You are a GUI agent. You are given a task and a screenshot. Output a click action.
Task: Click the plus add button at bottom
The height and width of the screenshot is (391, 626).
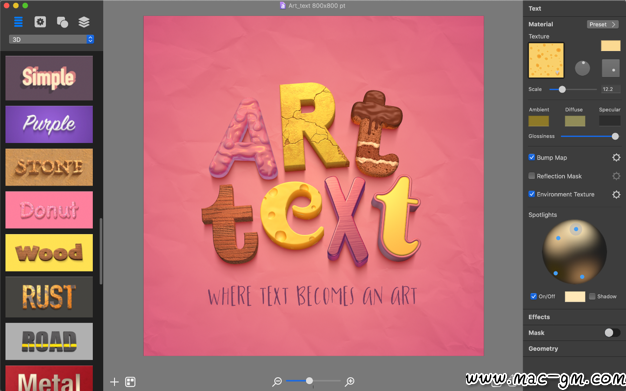[114, 382]
